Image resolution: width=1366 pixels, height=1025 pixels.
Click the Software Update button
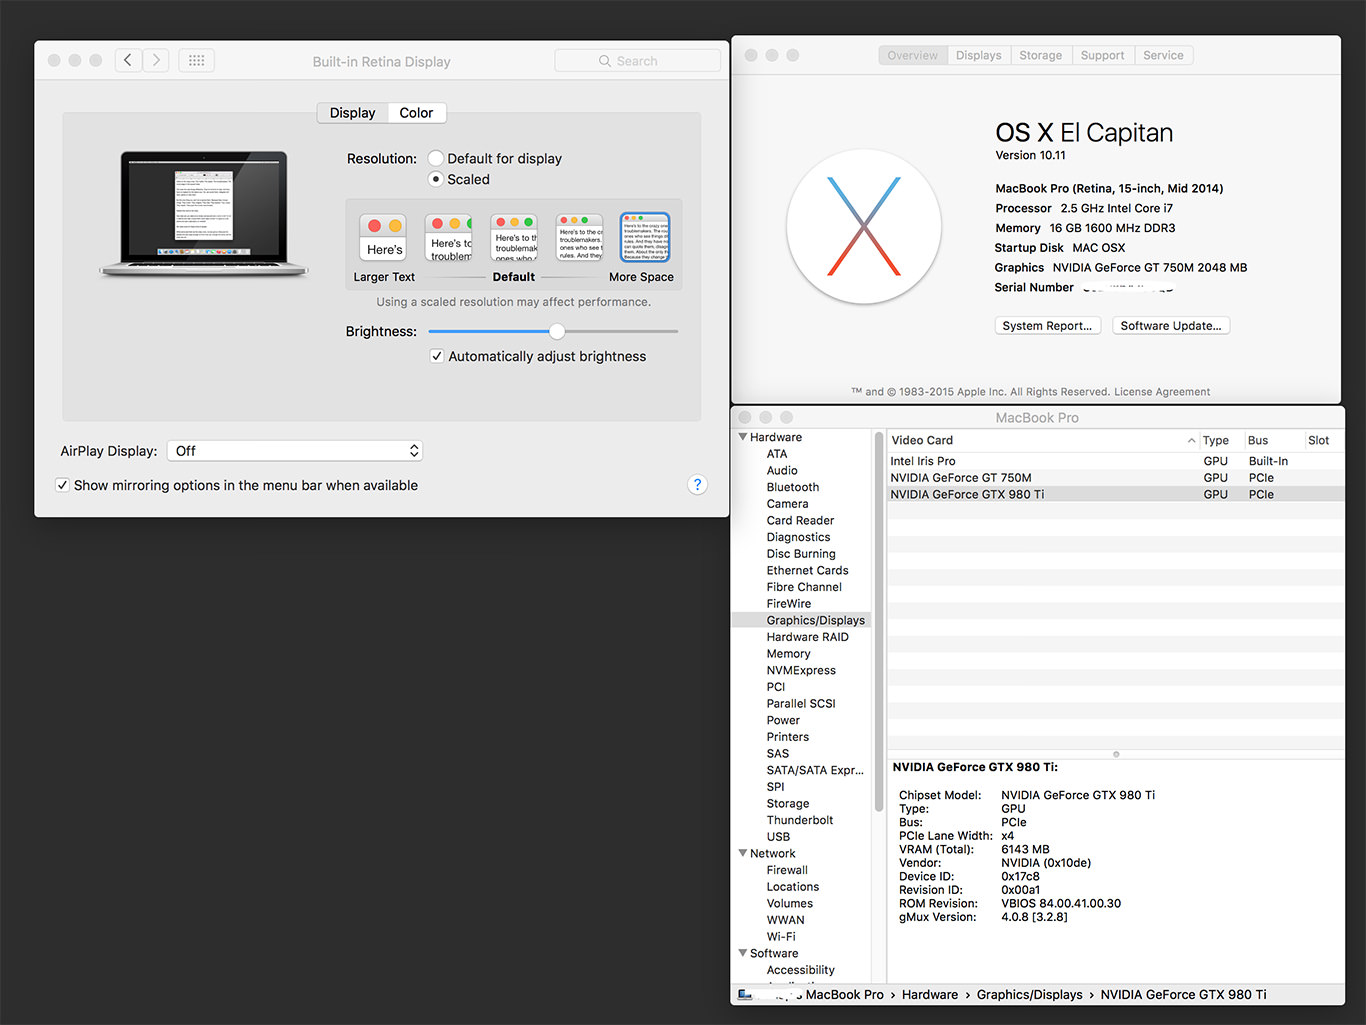[x=1171, y=326]
